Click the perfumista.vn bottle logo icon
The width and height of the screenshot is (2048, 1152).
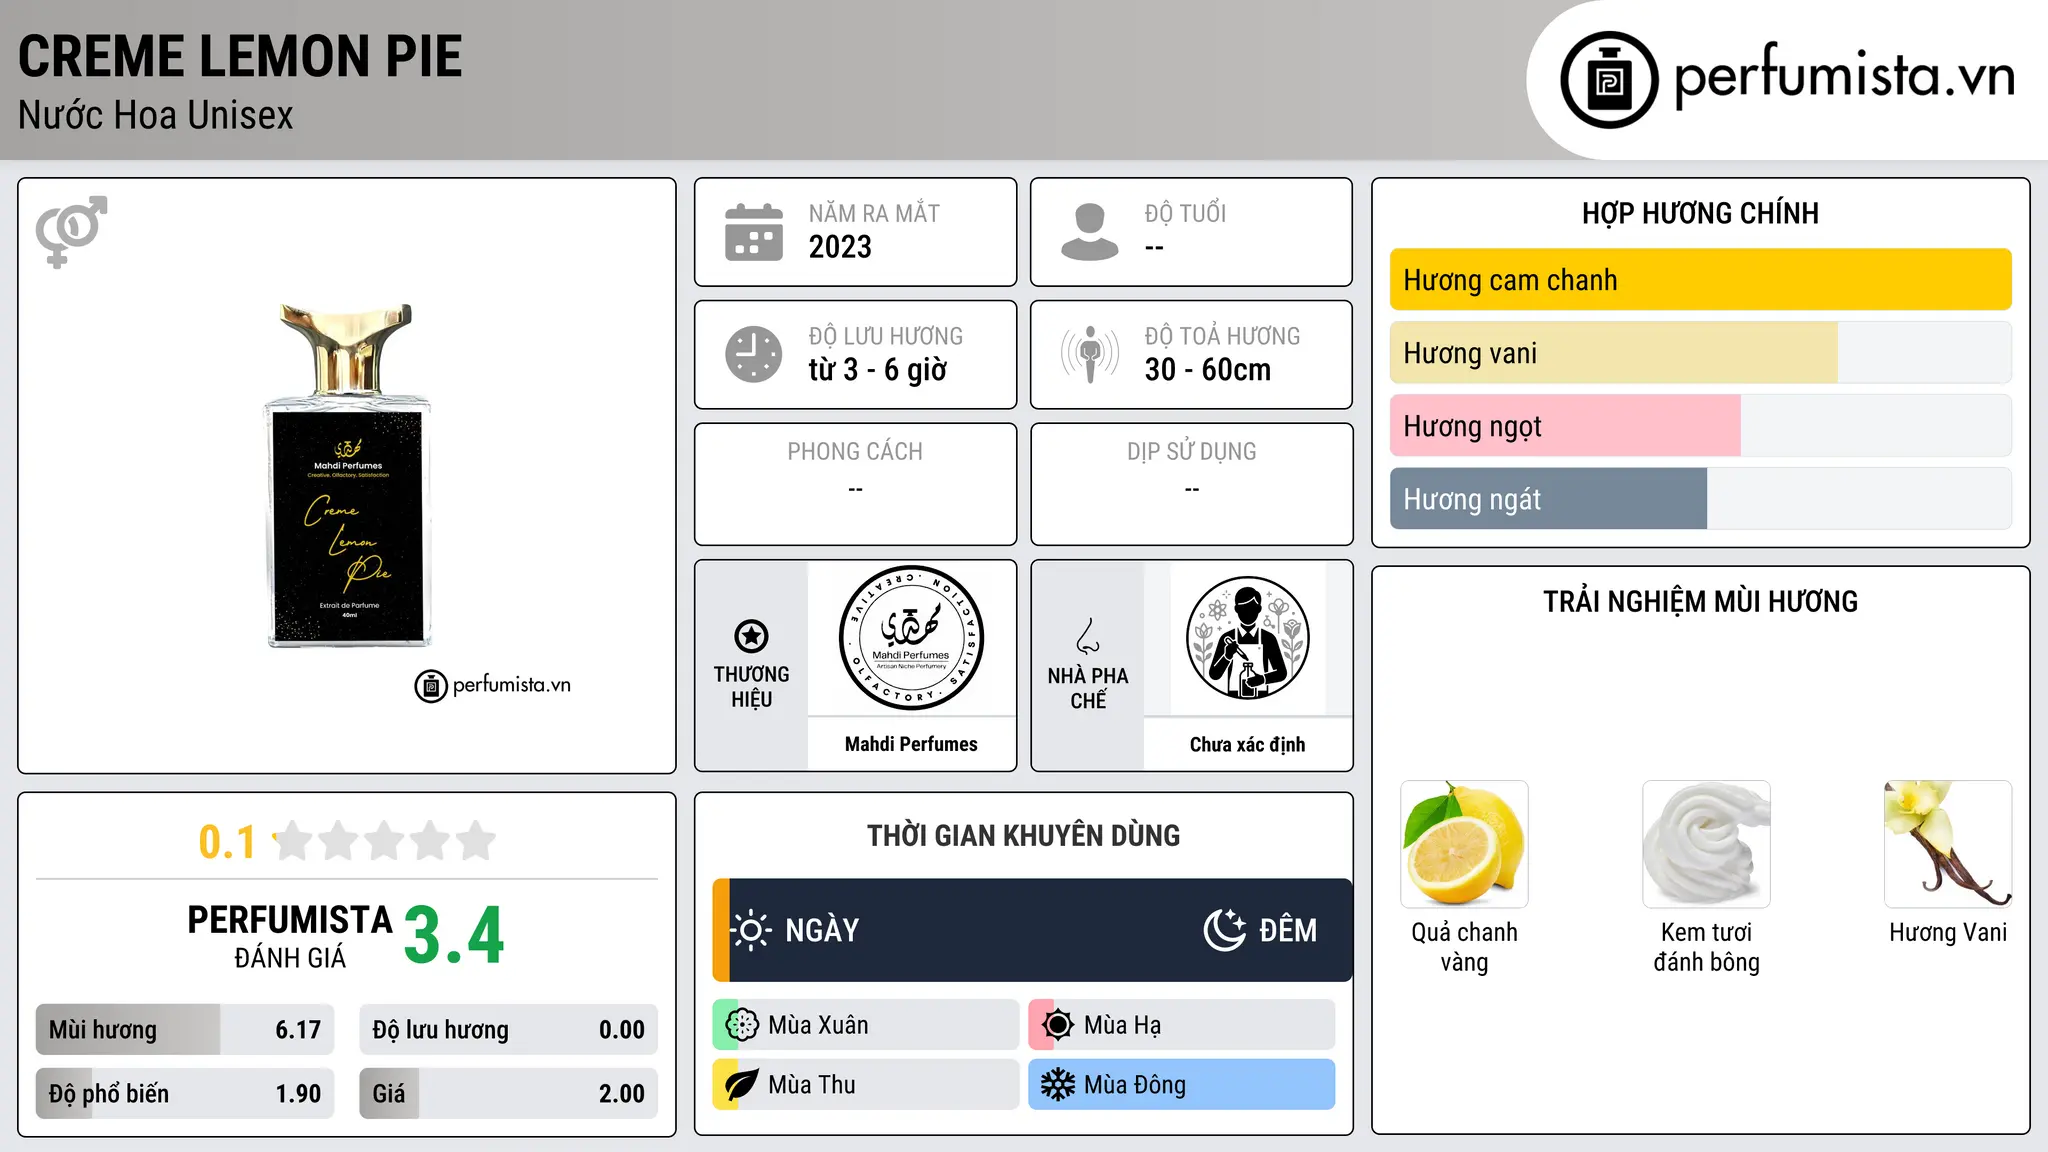[1609, 80]
